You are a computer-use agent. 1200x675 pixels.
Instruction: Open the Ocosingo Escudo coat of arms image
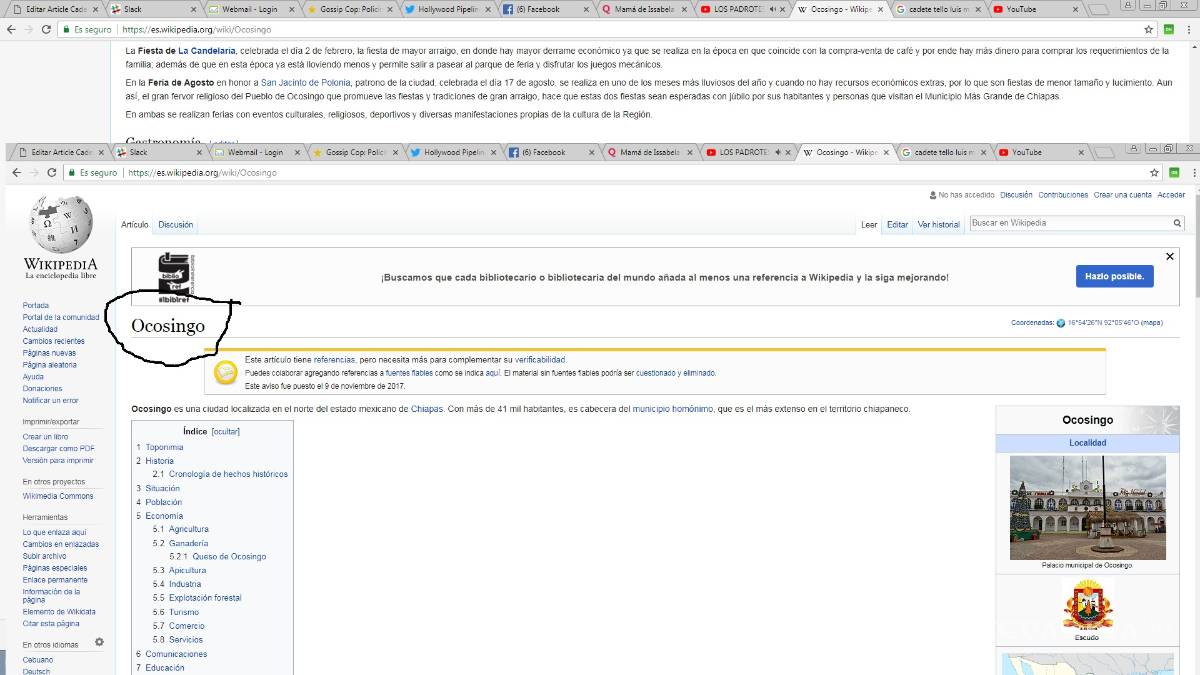tap(1087, 603)
